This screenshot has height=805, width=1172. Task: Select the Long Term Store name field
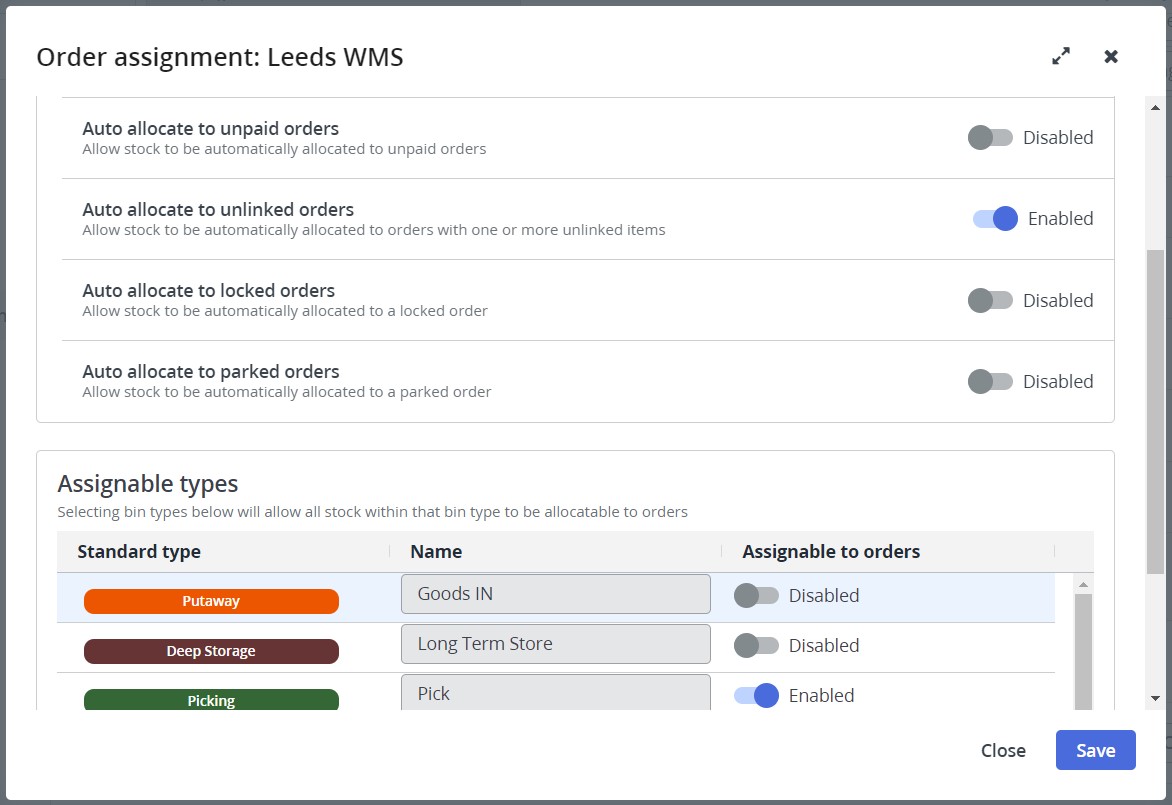pyautogui.click(x=555, y=644)
